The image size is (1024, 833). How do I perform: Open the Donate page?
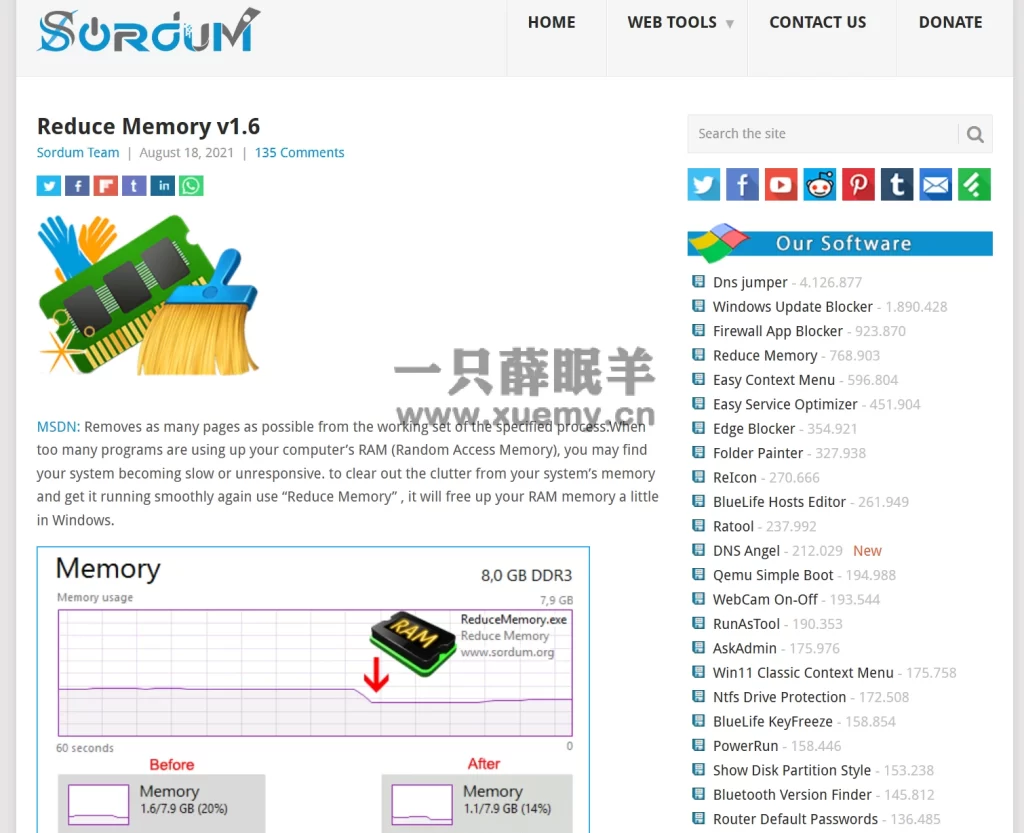950,22
